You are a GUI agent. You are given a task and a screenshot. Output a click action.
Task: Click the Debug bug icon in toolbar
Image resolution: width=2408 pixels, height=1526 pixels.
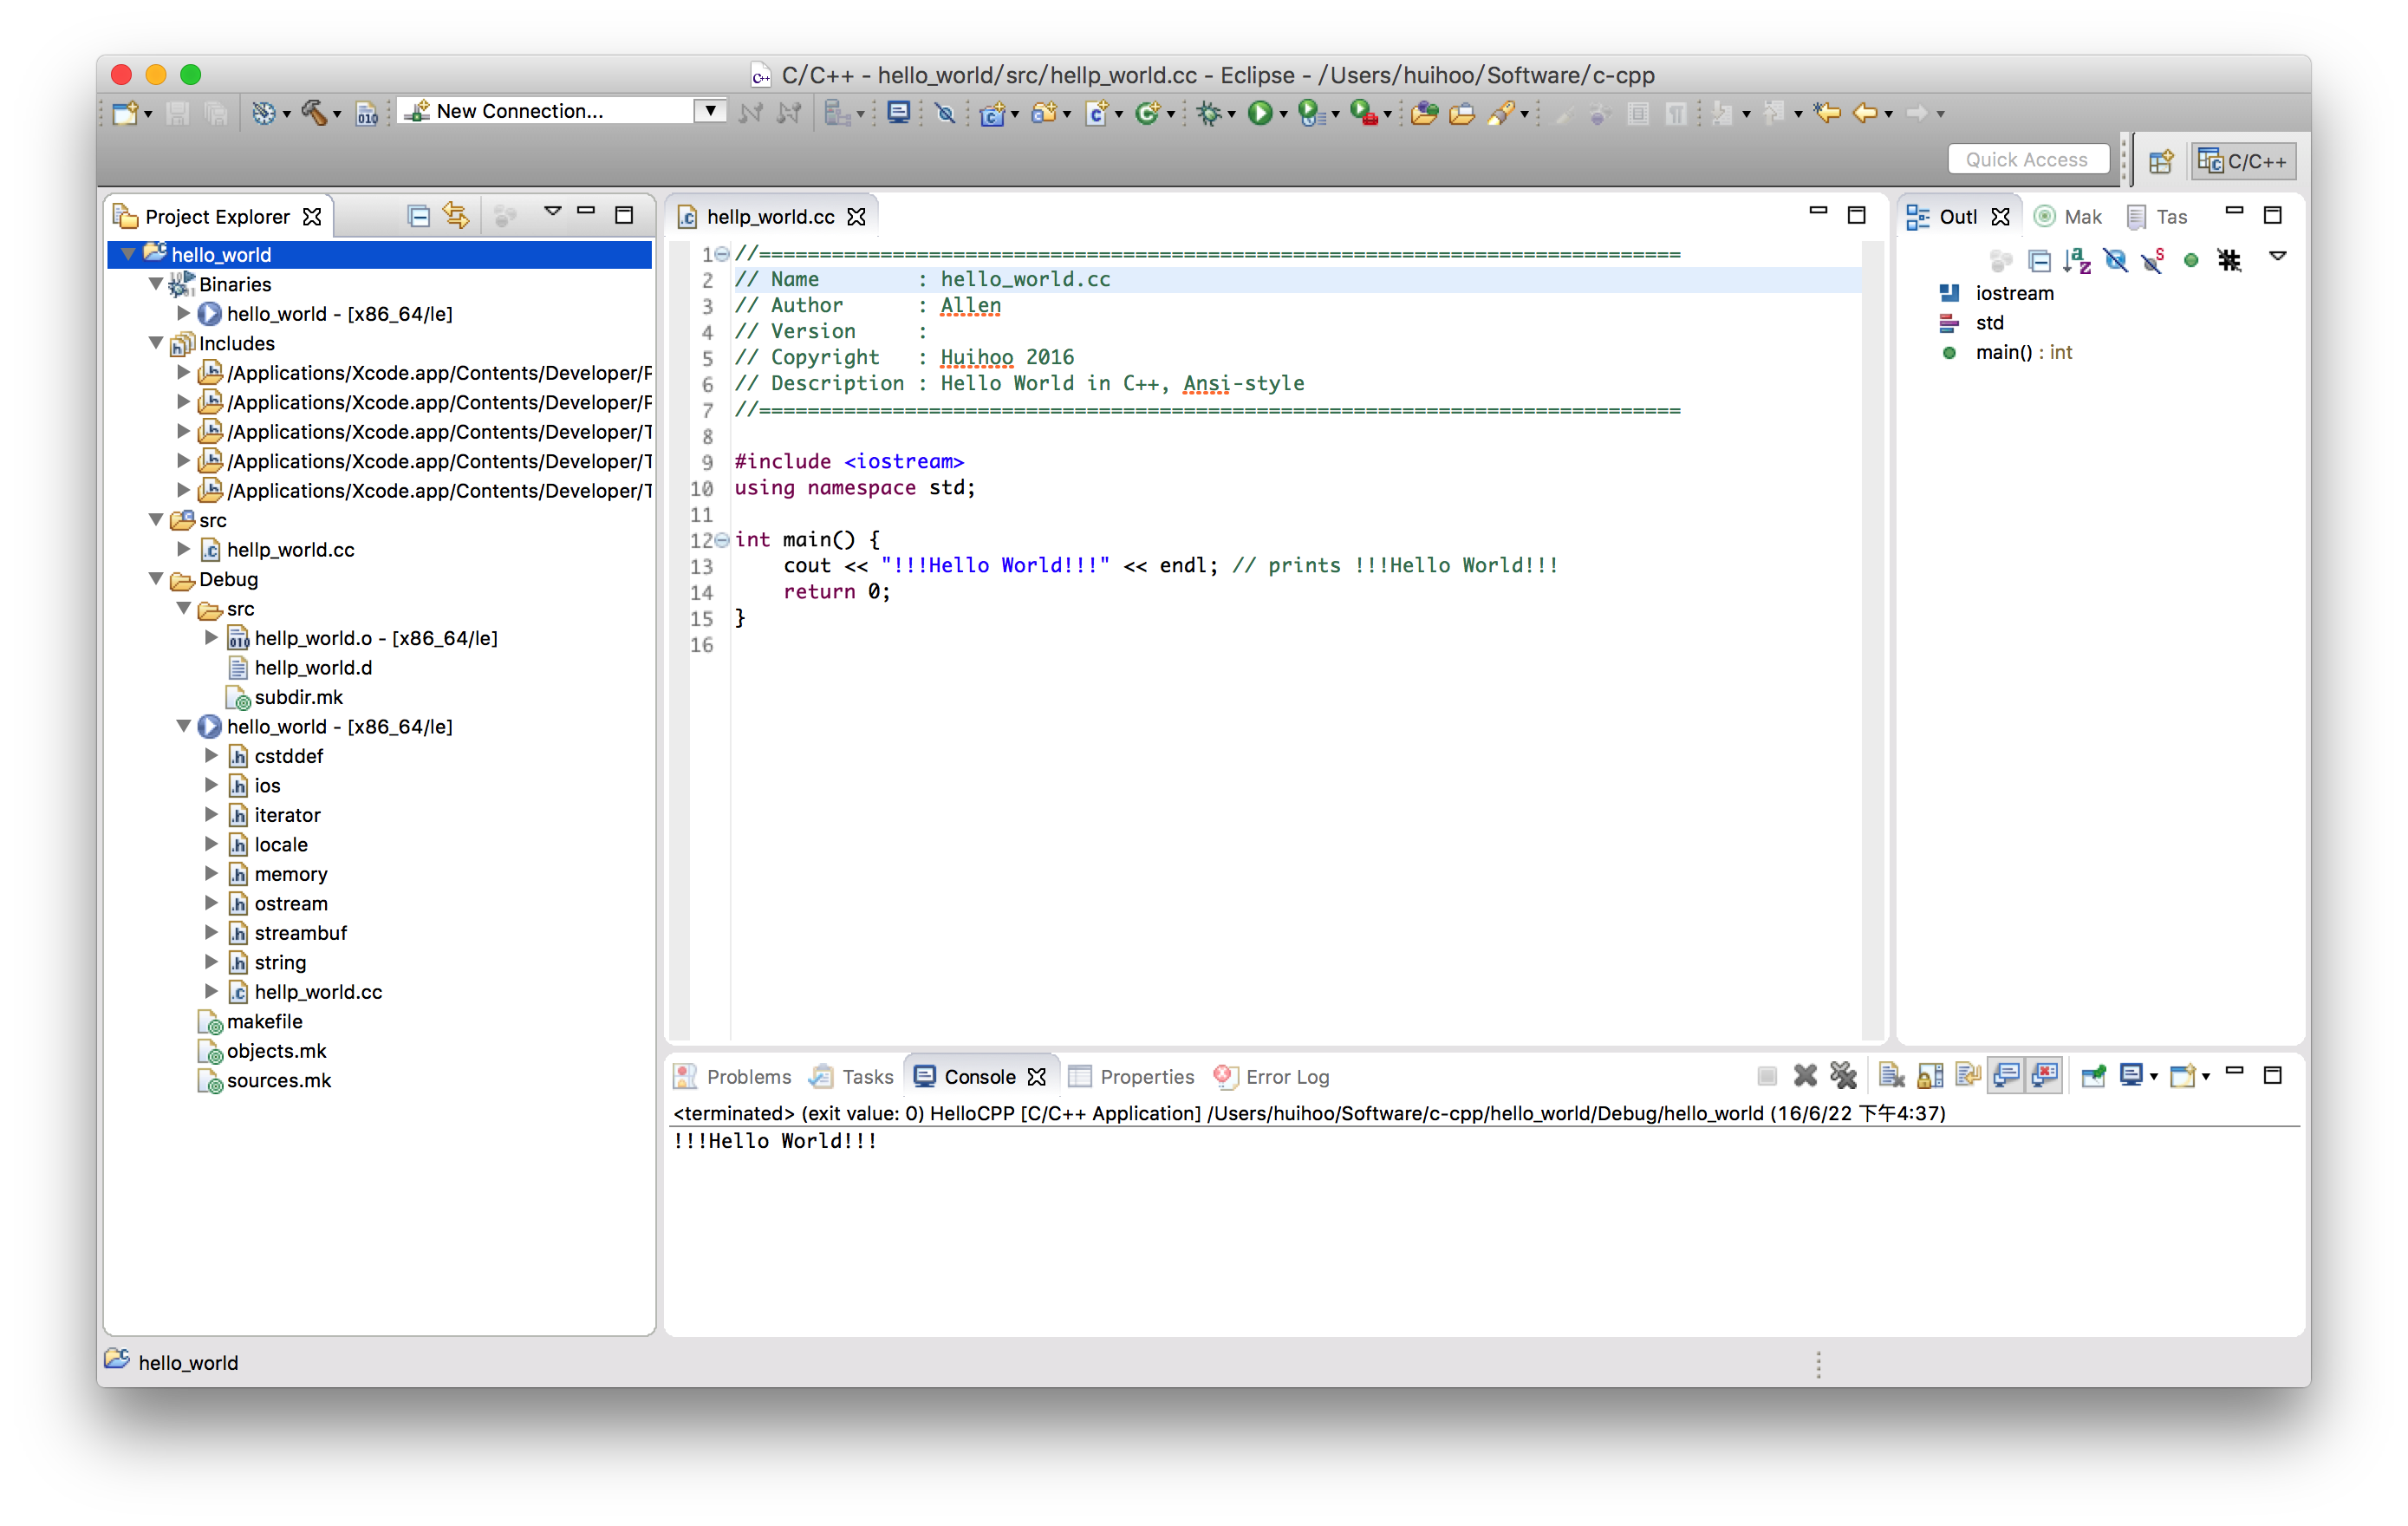[1209, 113]
